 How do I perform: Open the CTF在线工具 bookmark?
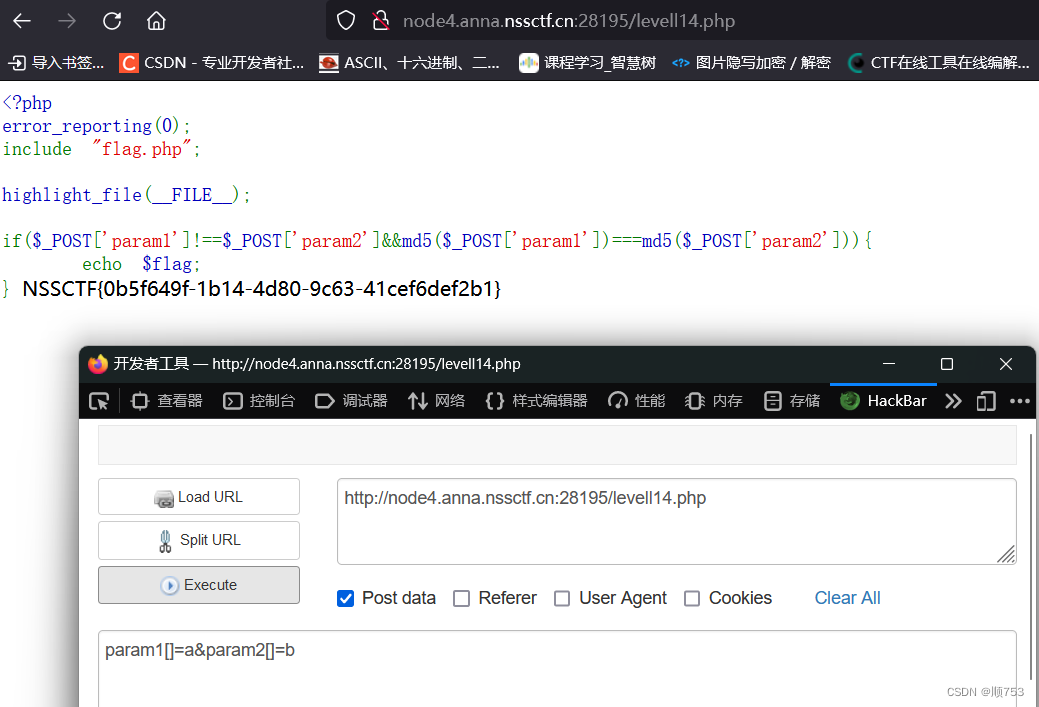click(x=940, y=63)
